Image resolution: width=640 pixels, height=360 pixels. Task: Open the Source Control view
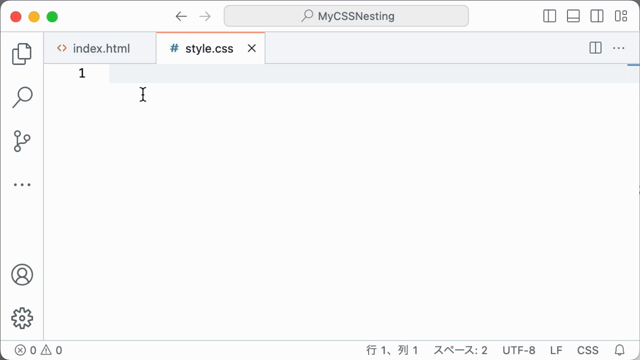[x=22, y=141]
